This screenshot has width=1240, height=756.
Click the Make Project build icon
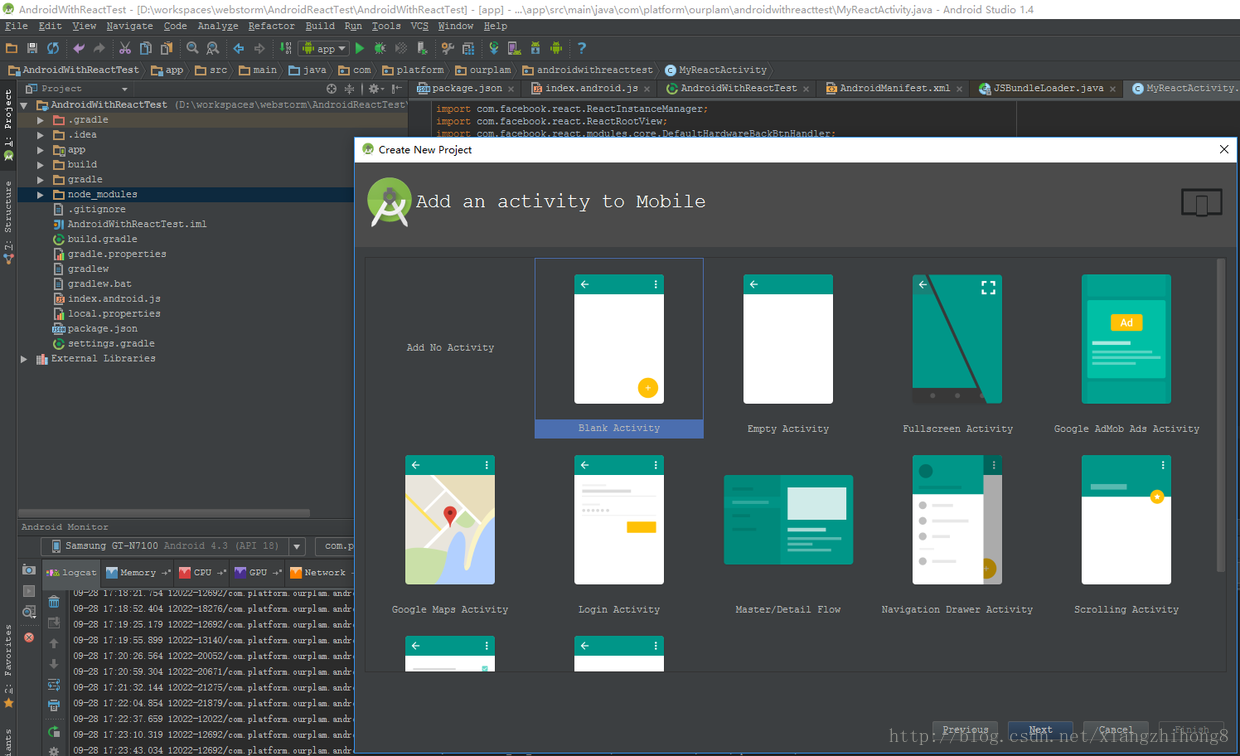286,48
